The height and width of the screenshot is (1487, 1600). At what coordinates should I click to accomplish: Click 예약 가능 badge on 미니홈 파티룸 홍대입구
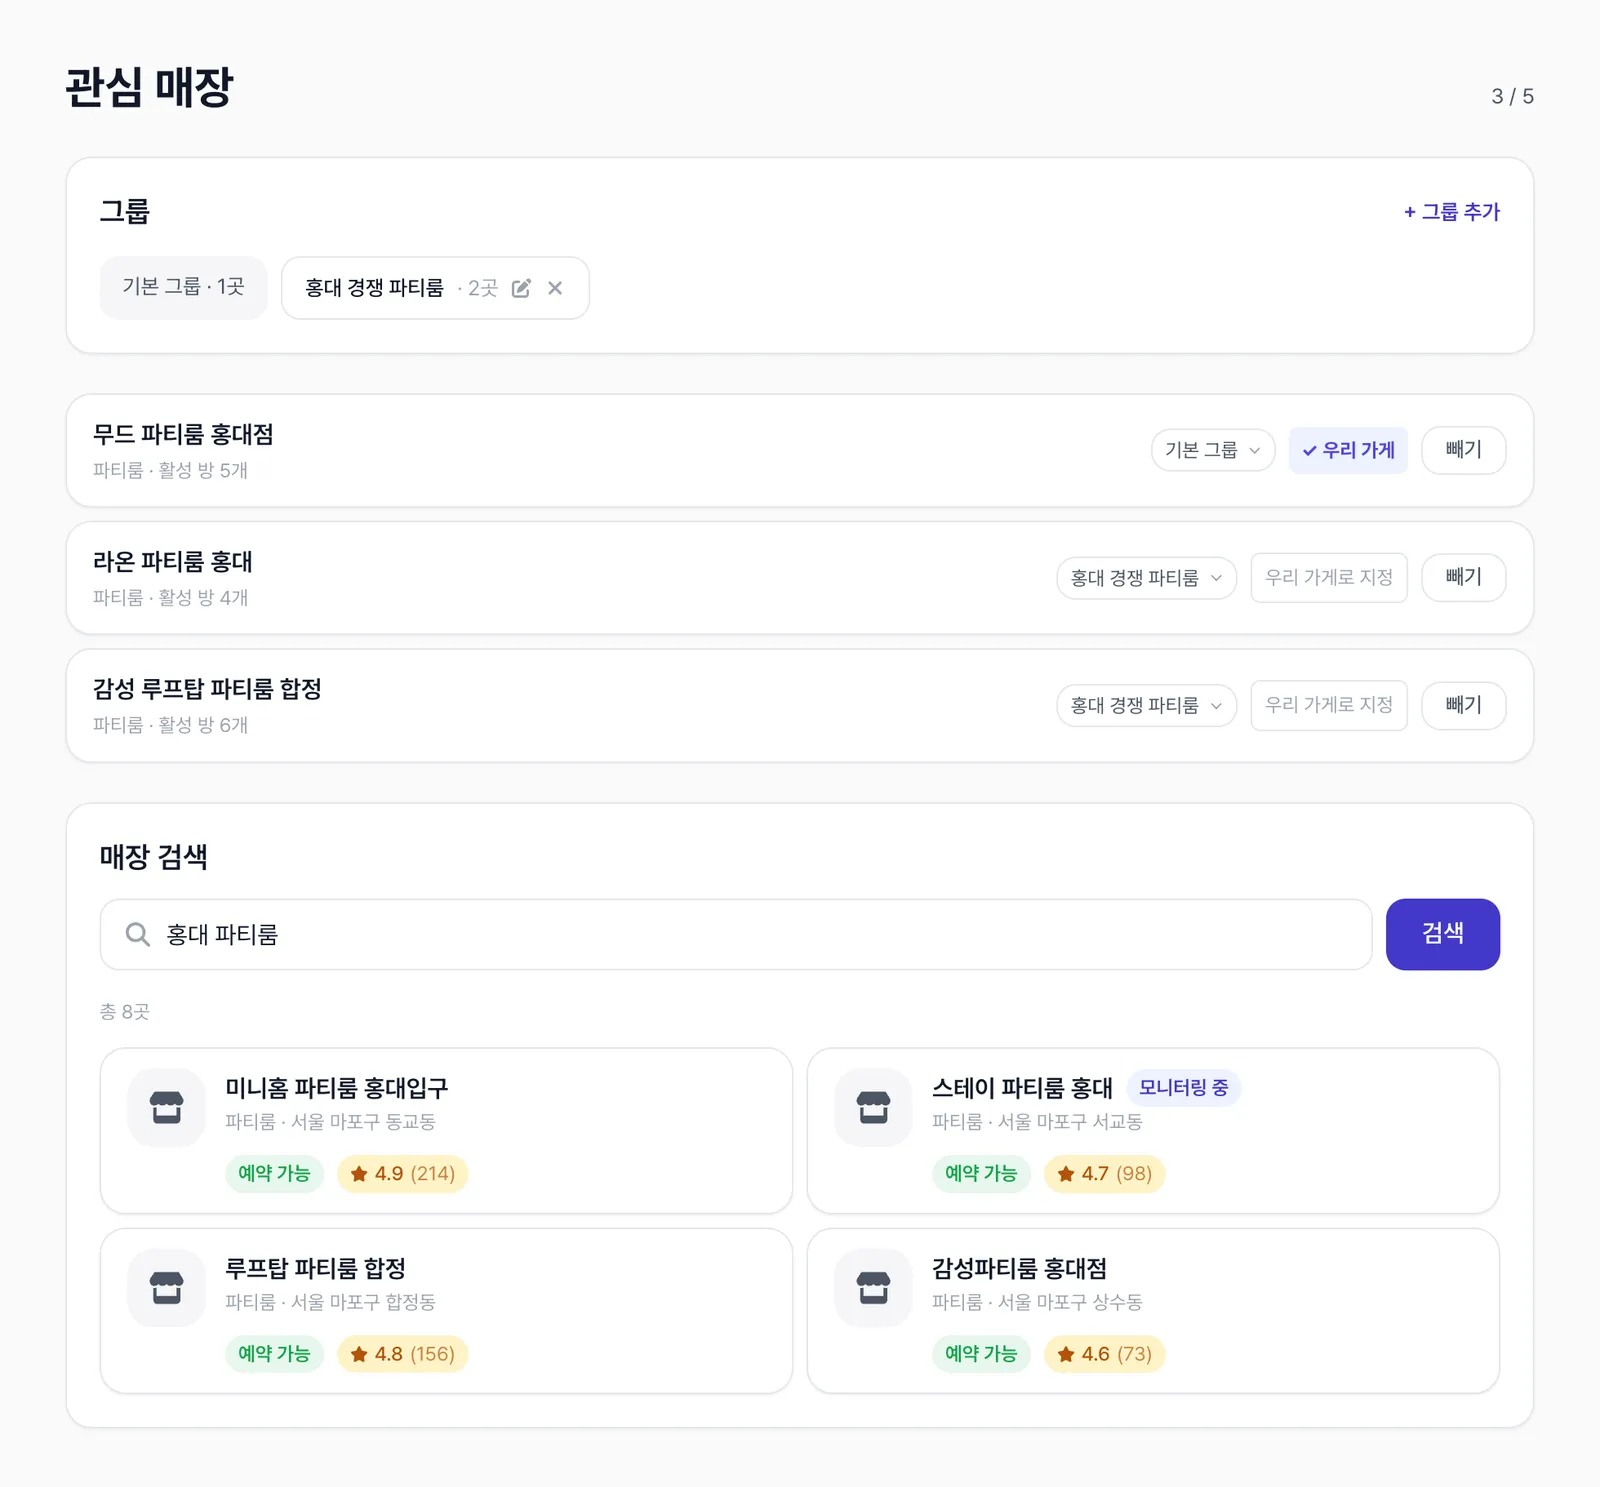[x=274, y=1173]
